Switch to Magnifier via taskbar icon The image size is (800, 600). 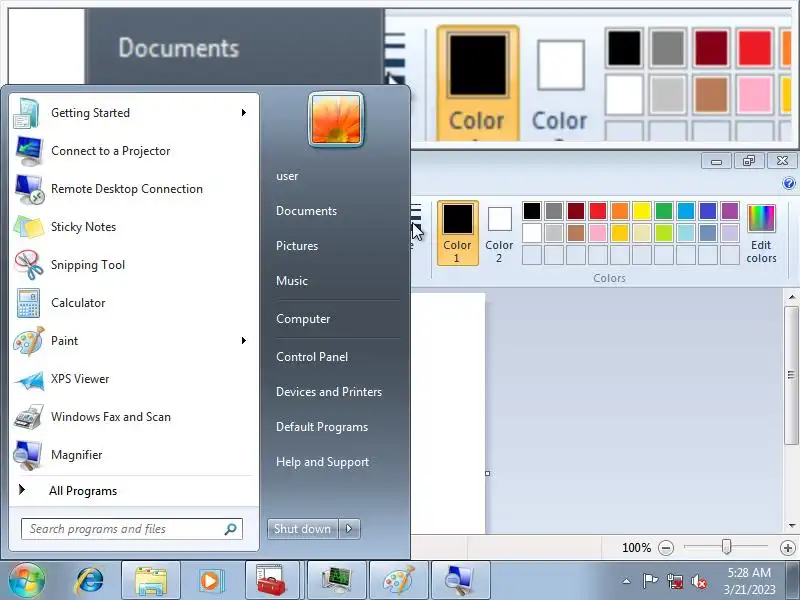(461, 581)
